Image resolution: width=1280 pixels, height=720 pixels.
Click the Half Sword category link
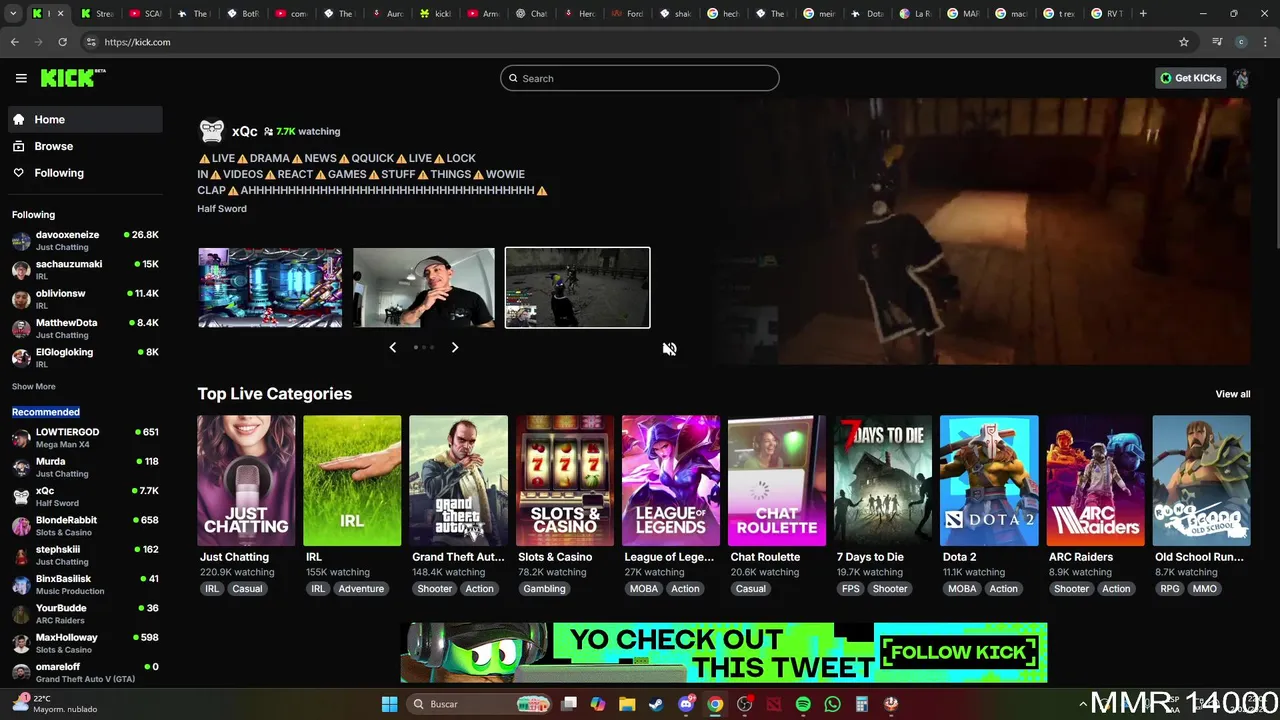(222, 209)
